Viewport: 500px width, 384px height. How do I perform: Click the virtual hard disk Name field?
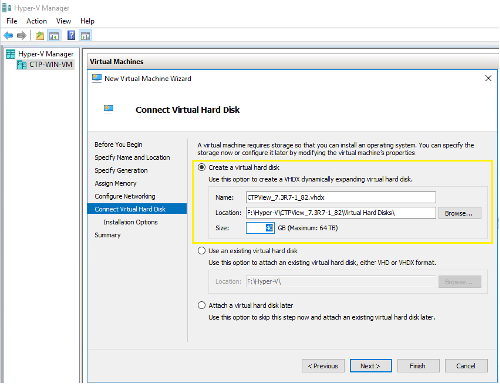click(341, 197)
